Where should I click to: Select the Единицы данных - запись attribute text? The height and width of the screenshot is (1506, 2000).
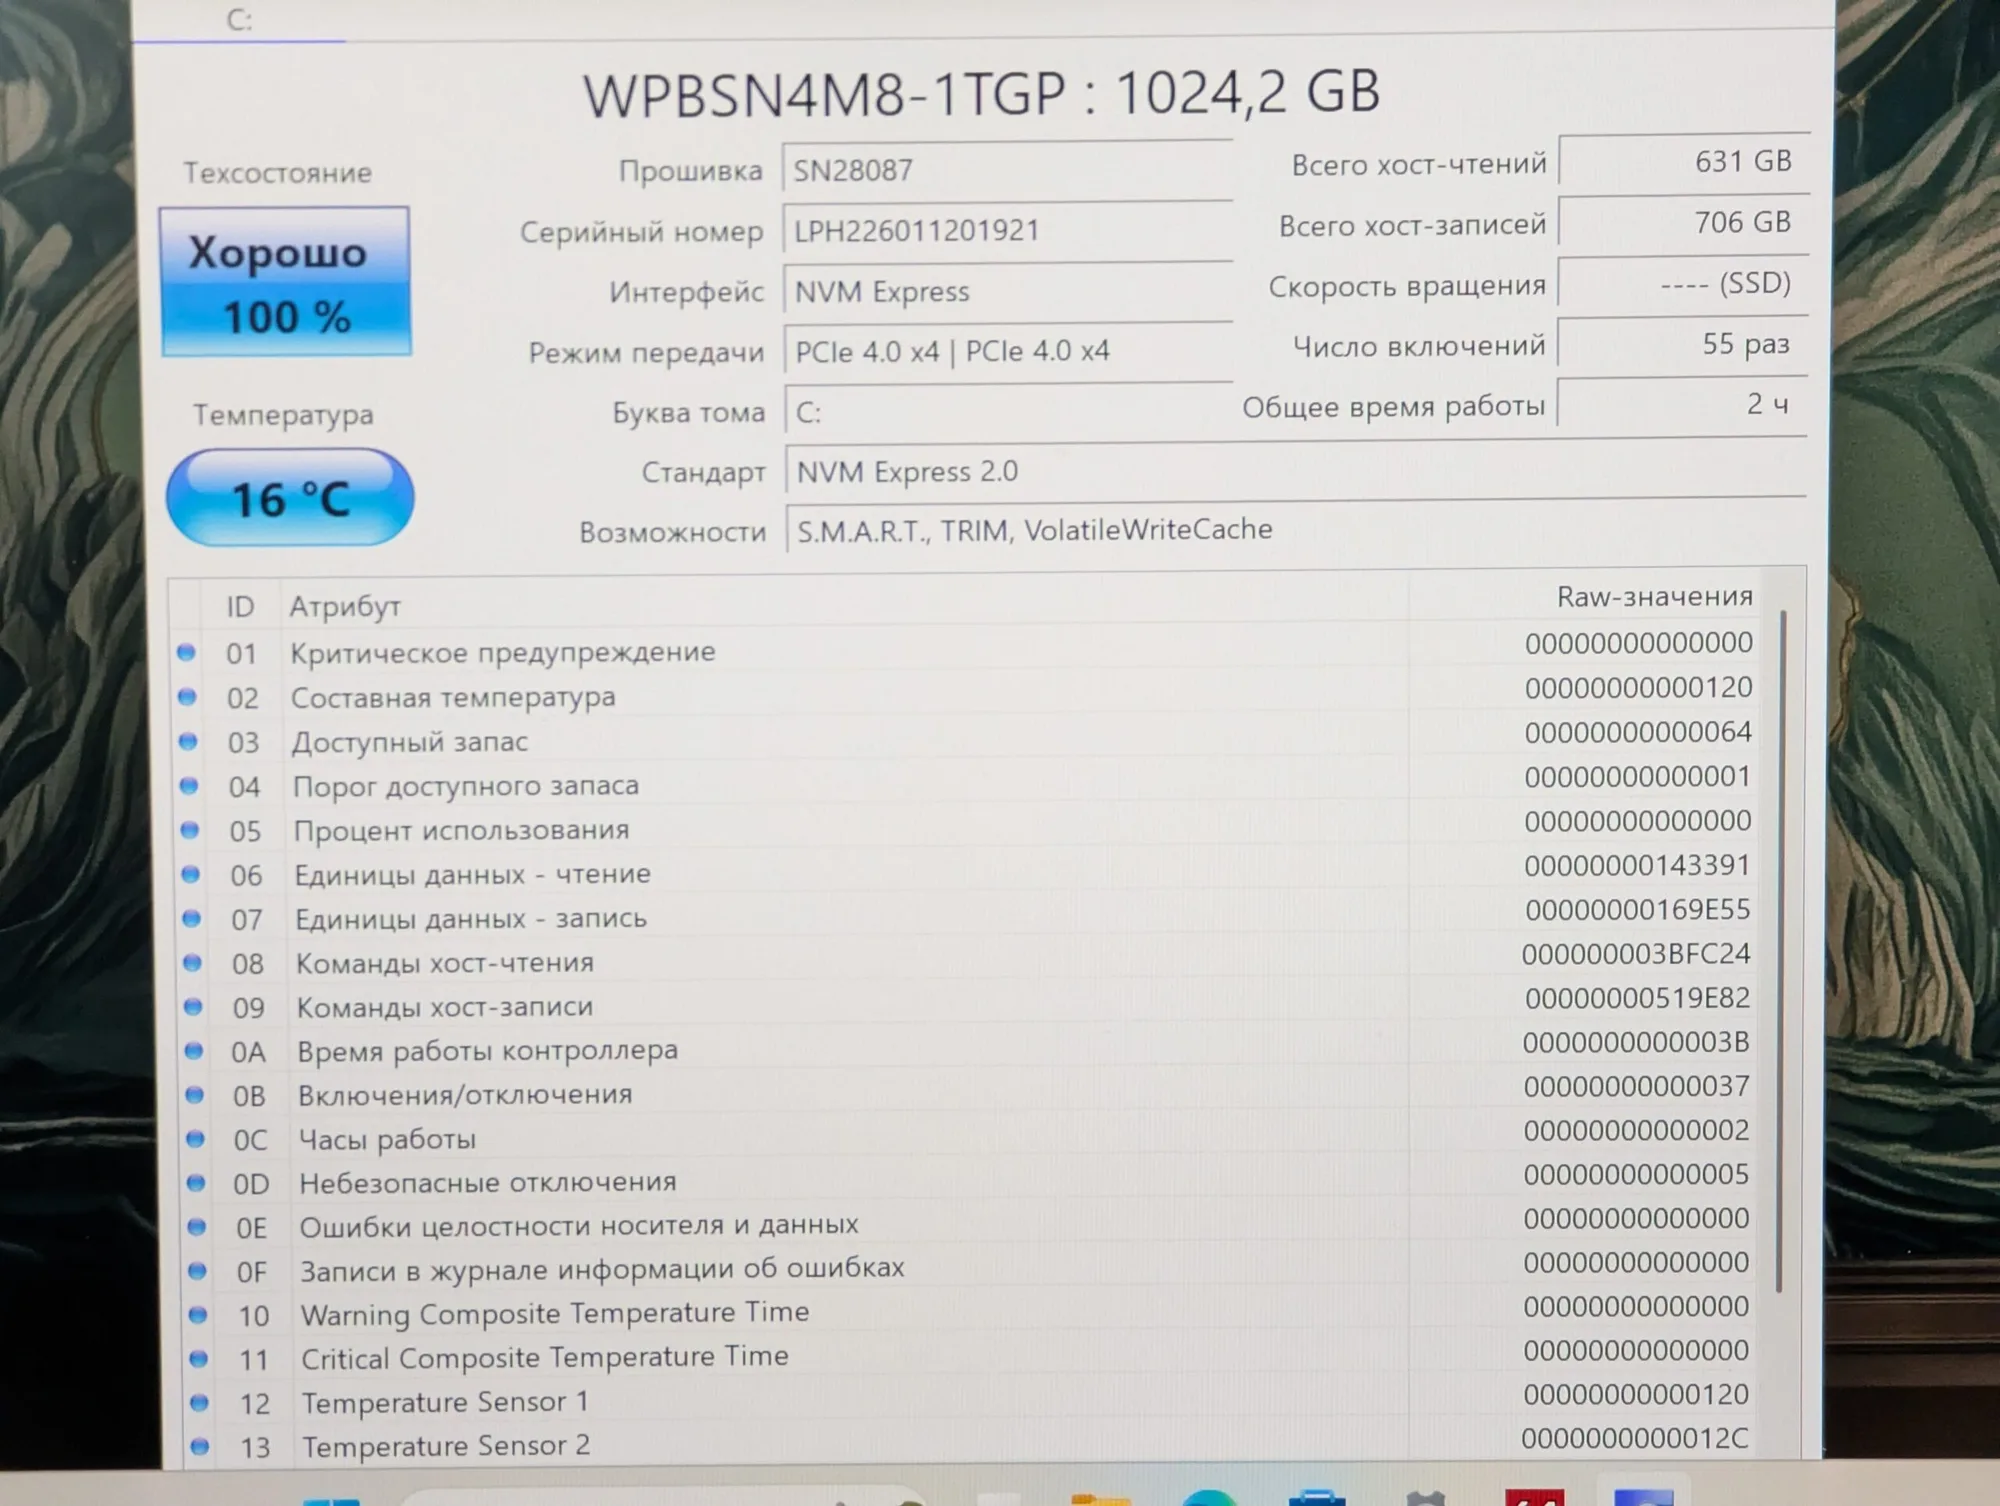tap(471, 918)
